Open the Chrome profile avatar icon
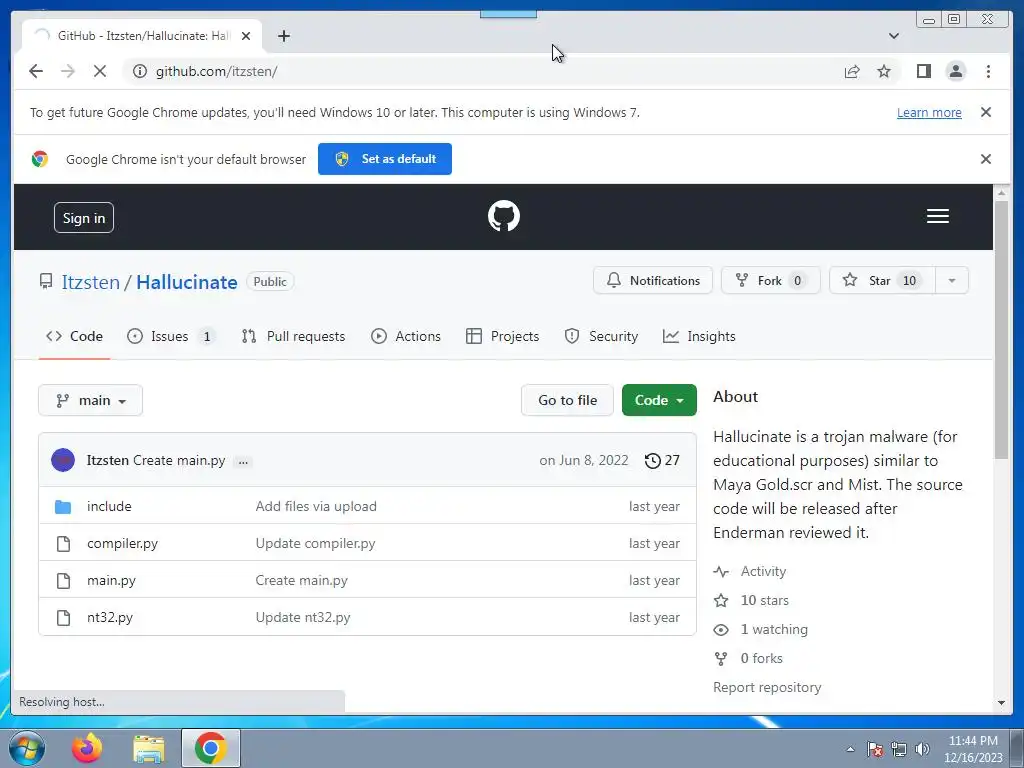The image size is (1024, 768). [955, 71]
